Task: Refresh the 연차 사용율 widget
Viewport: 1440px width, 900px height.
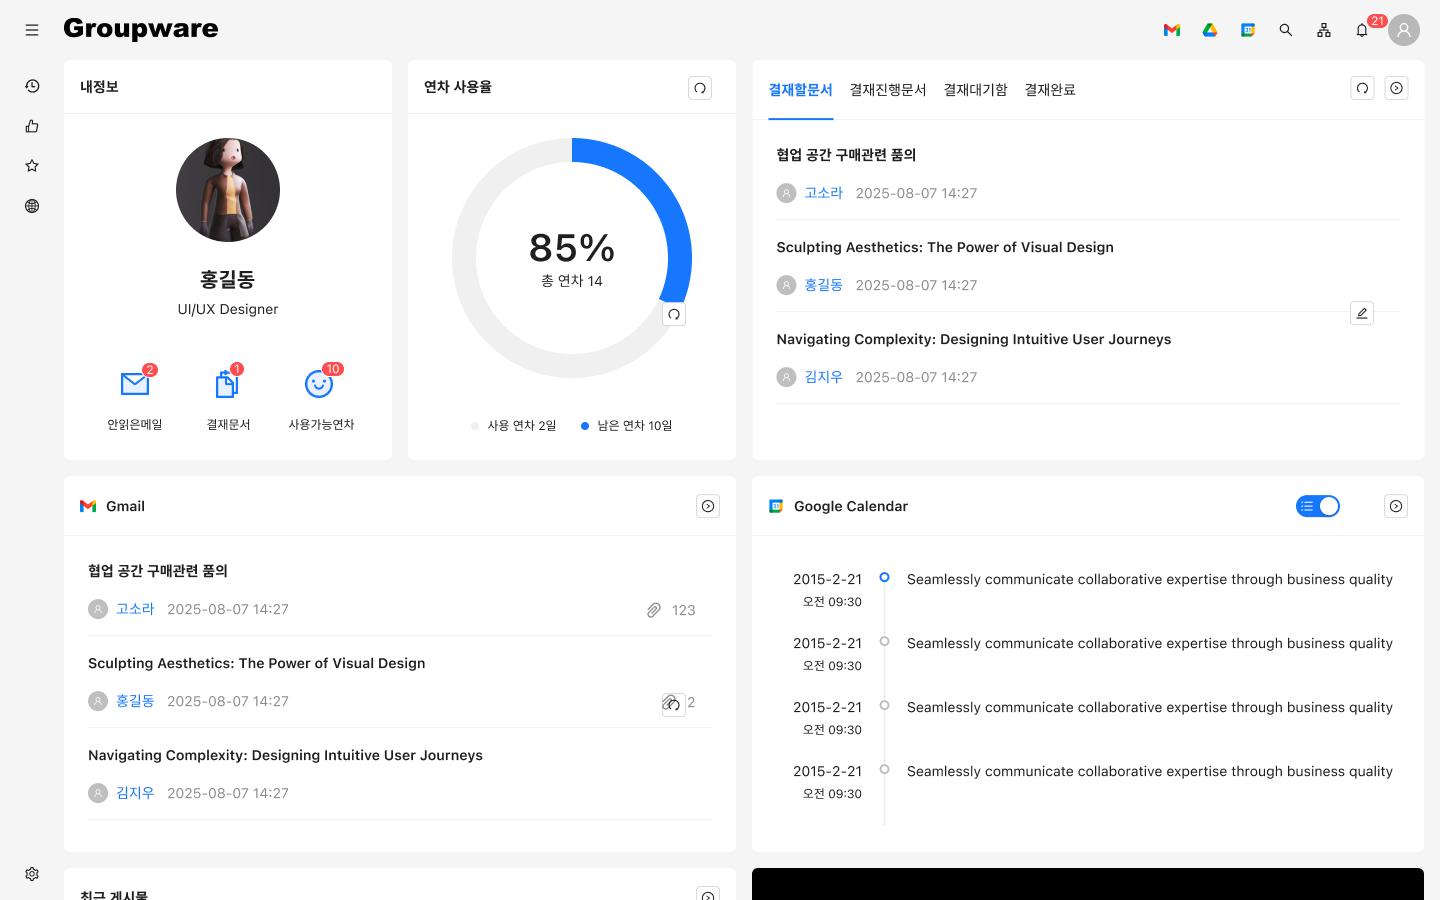Action: coord(700,88)
